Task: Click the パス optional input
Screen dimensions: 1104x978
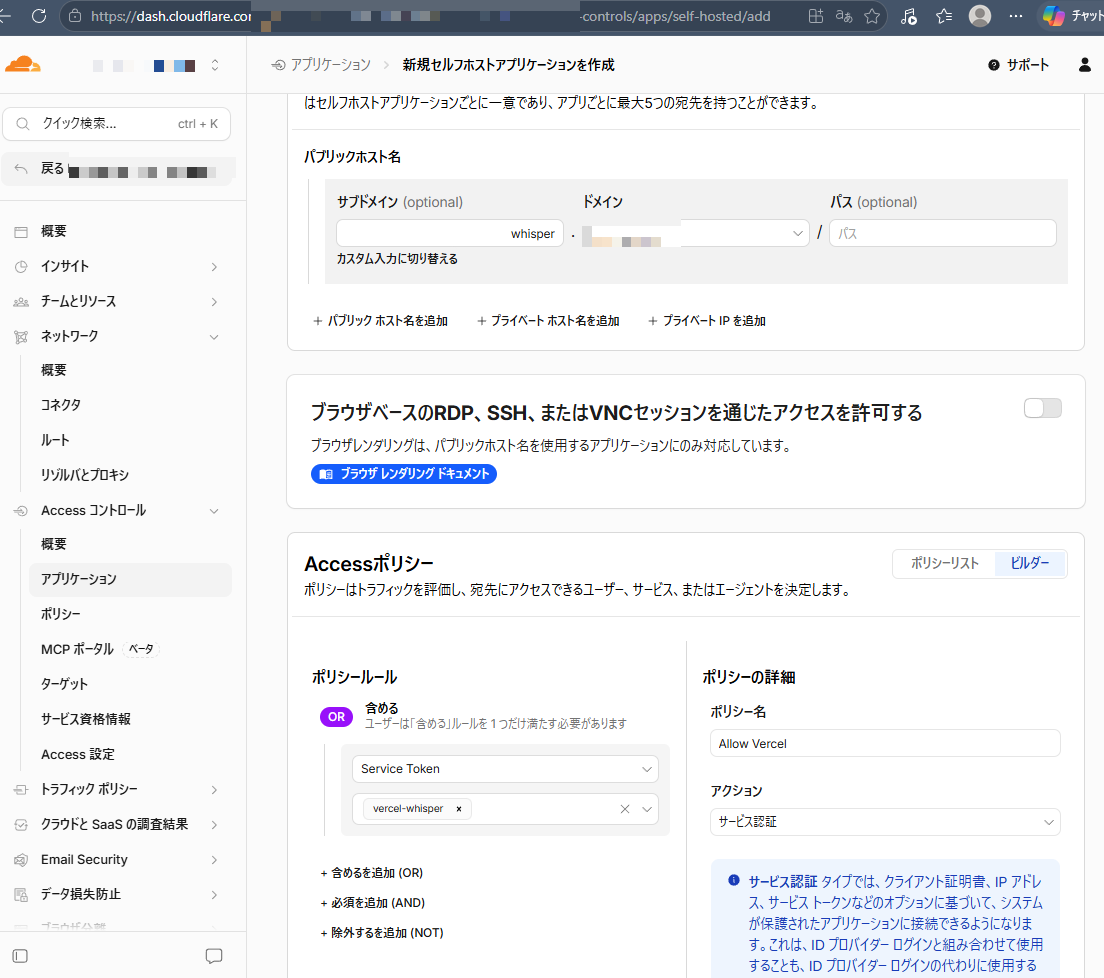Action: click(943, 234)
